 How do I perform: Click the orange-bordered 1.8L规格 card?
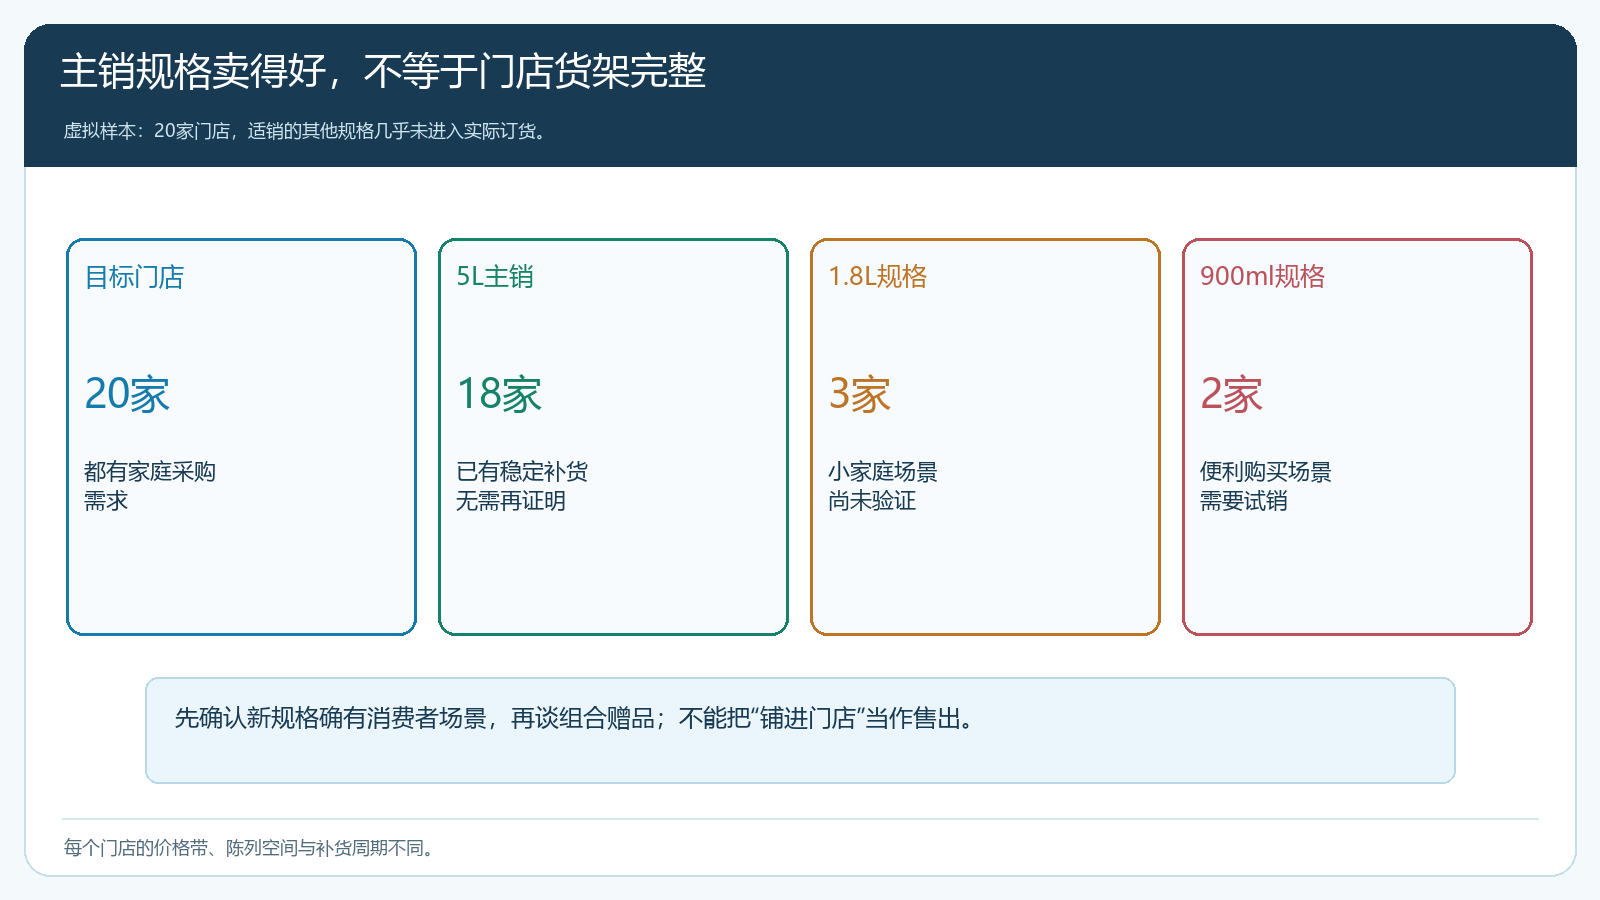point(985,437)
